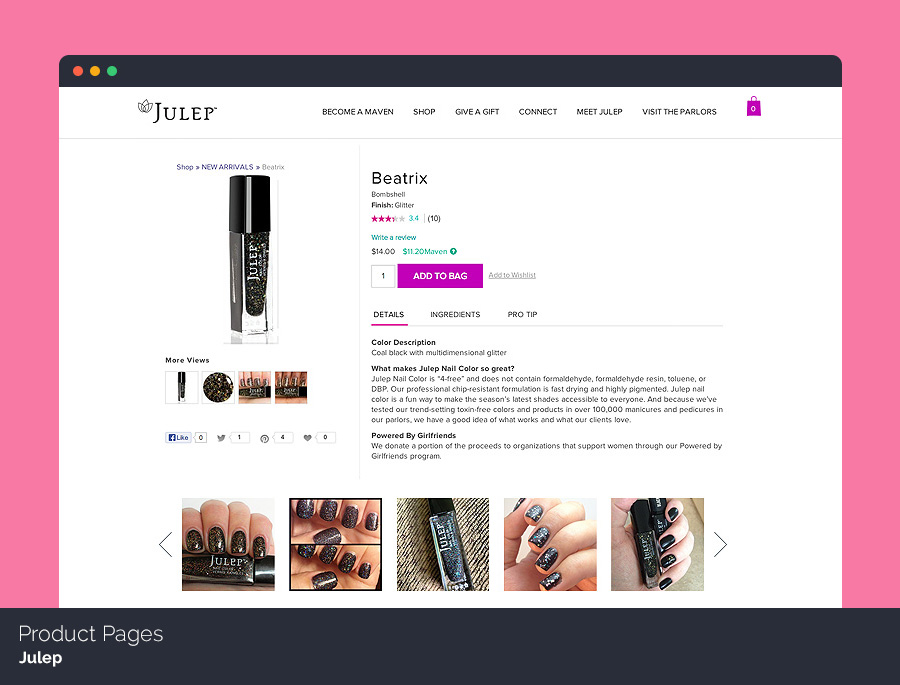Open the Pro Tip tab
Screen dimensions: 900x685
pos(522,315)
